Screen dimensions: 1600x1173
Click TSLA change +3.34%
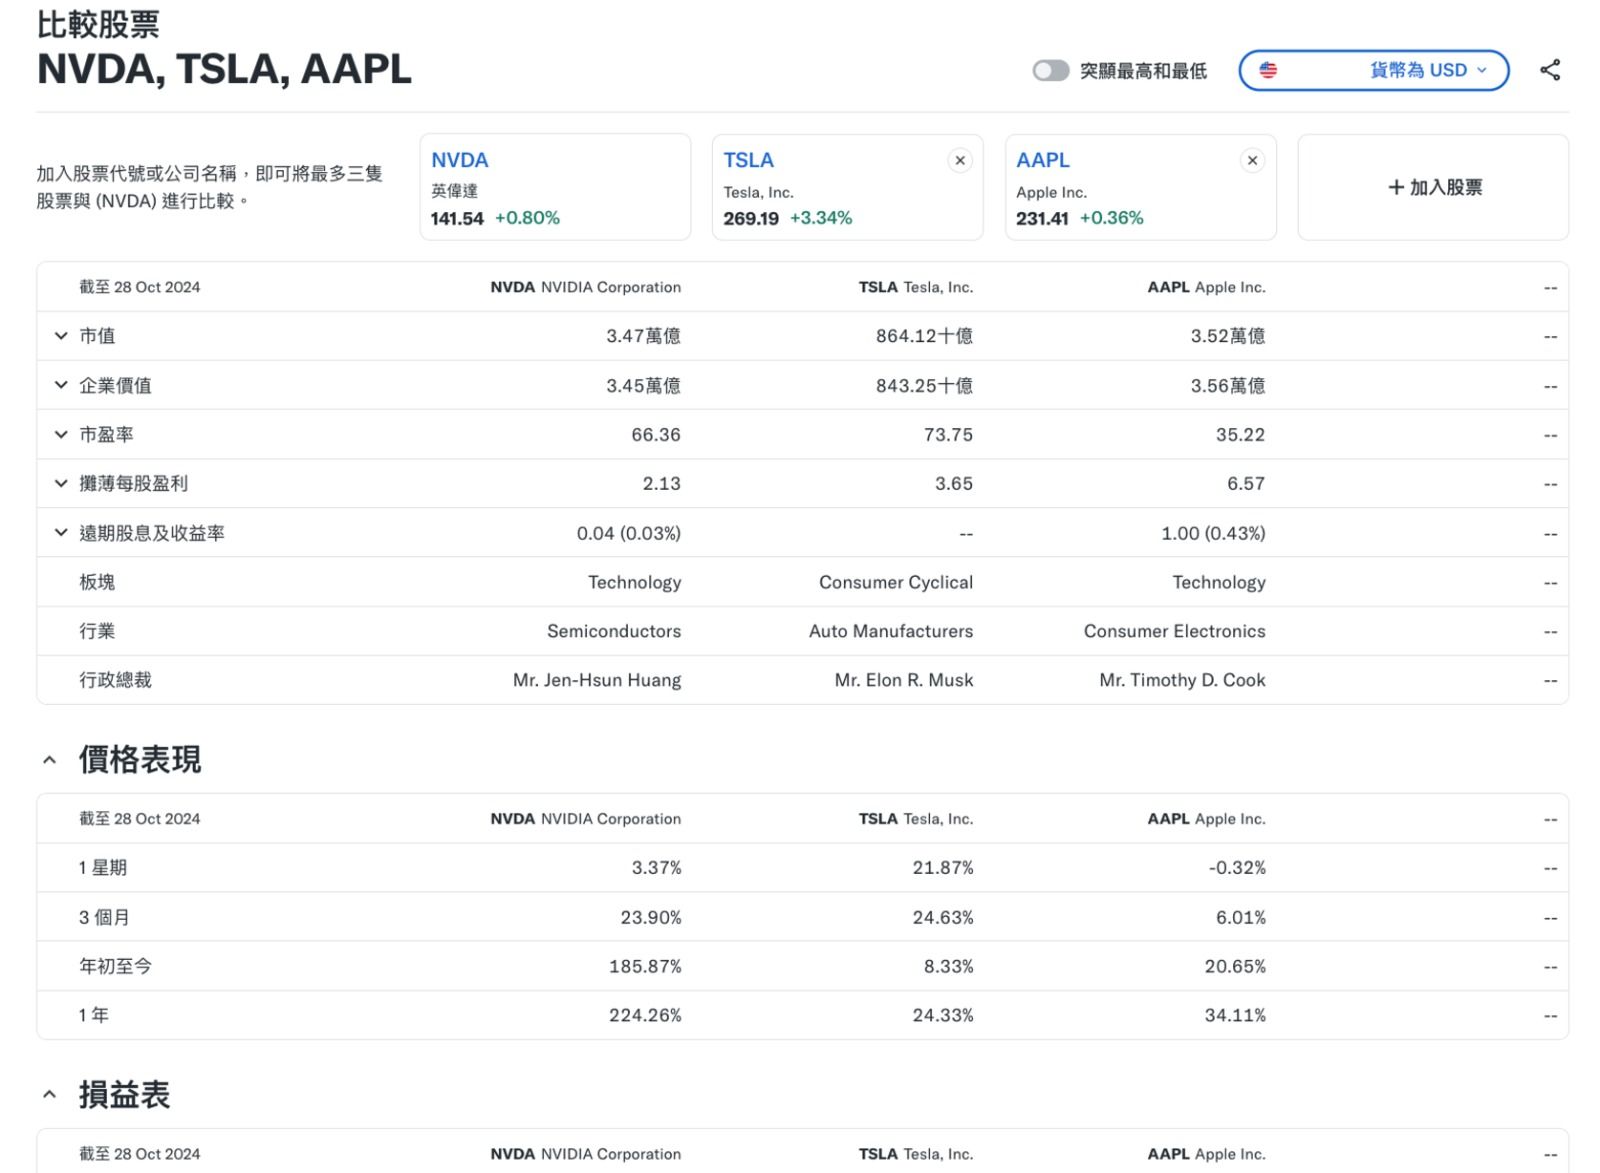(821, 218)
